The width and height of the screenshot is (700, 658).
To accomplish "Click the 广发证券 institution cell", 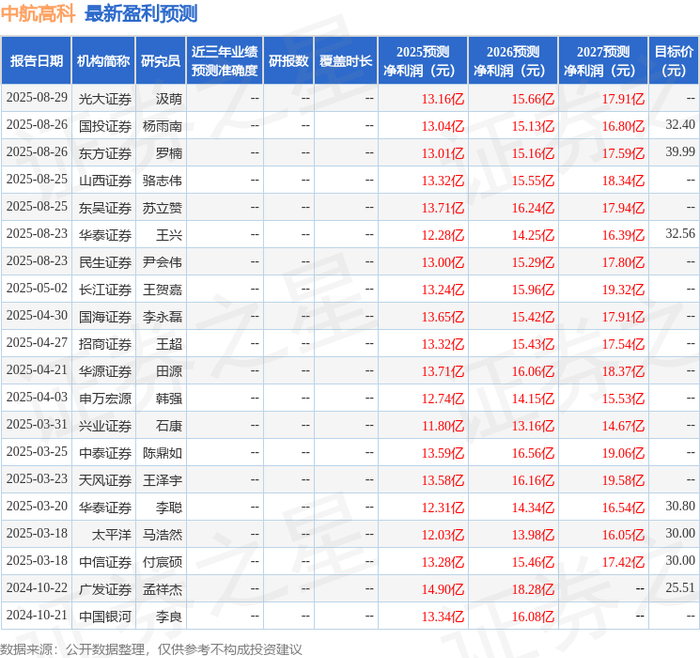I will coord(105,589).
